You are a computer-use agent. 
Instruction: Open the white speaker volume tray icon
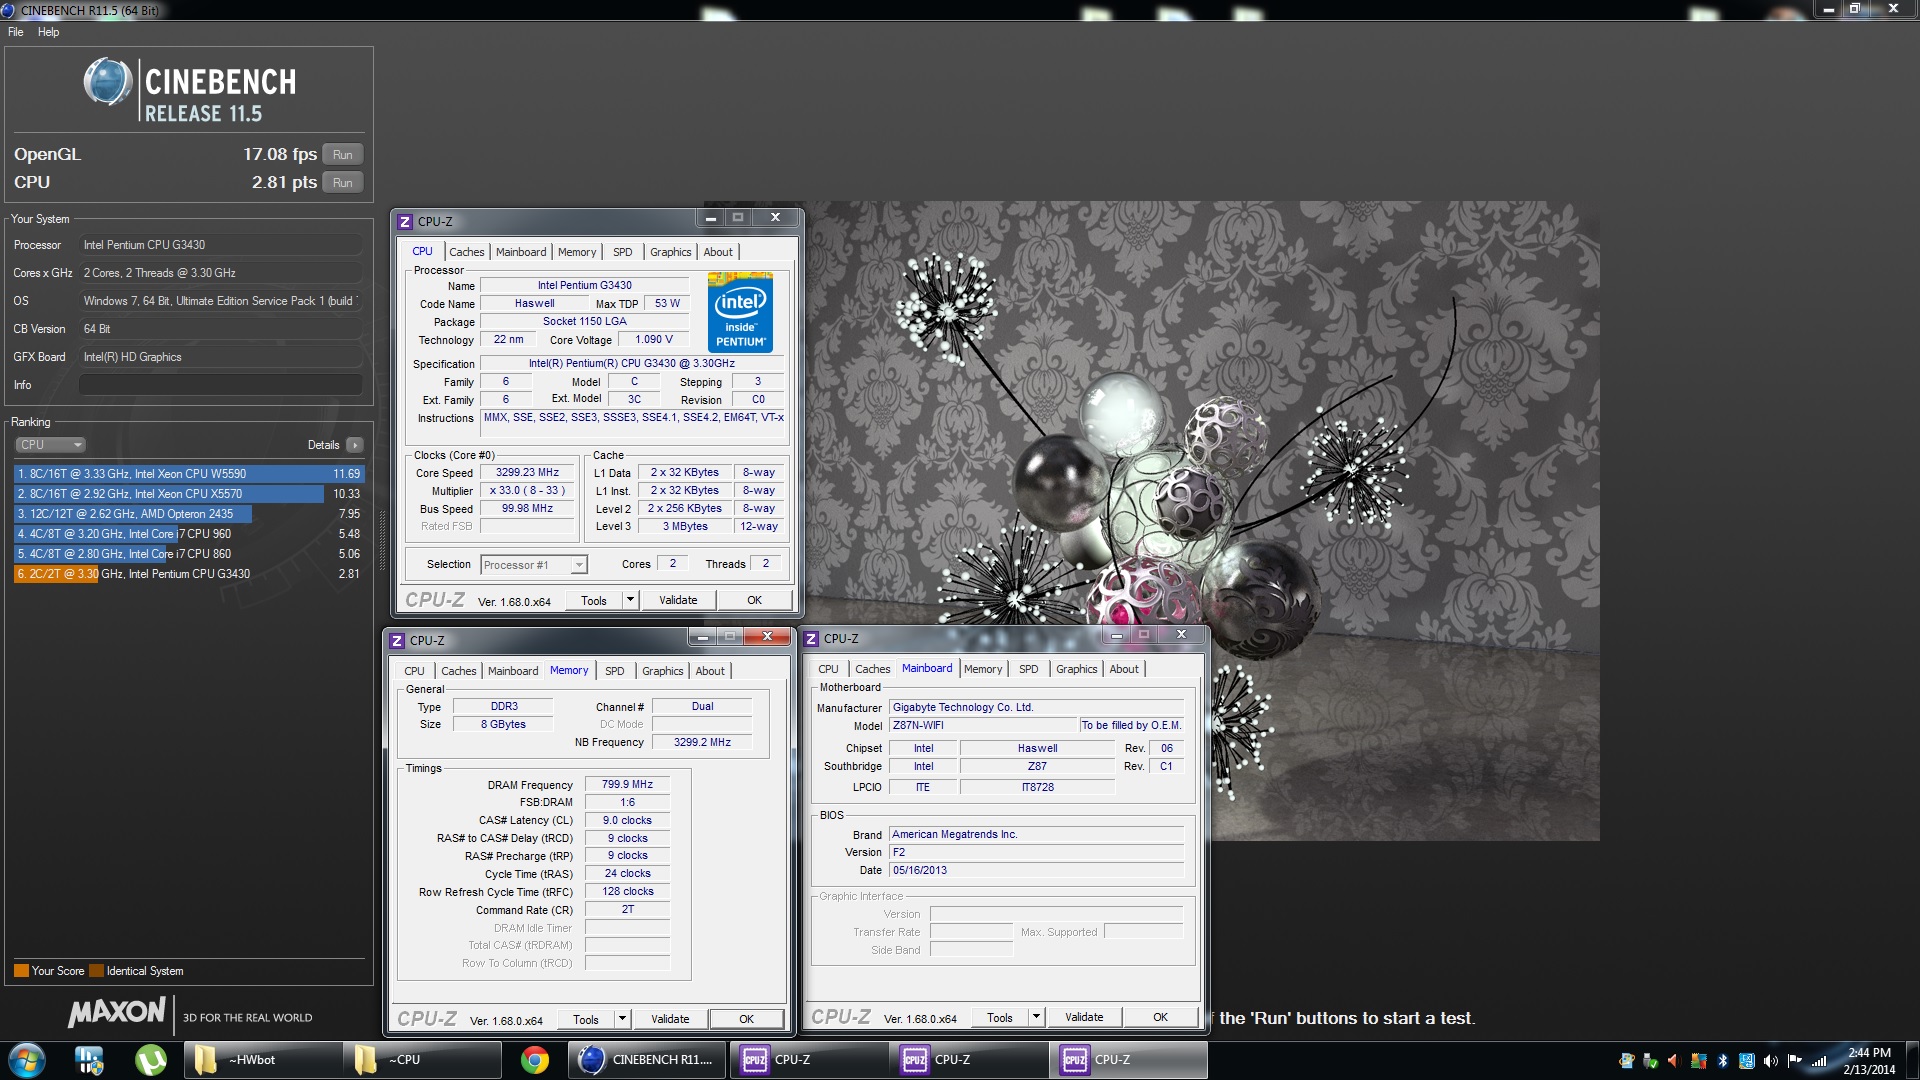coord(1770,1061)
